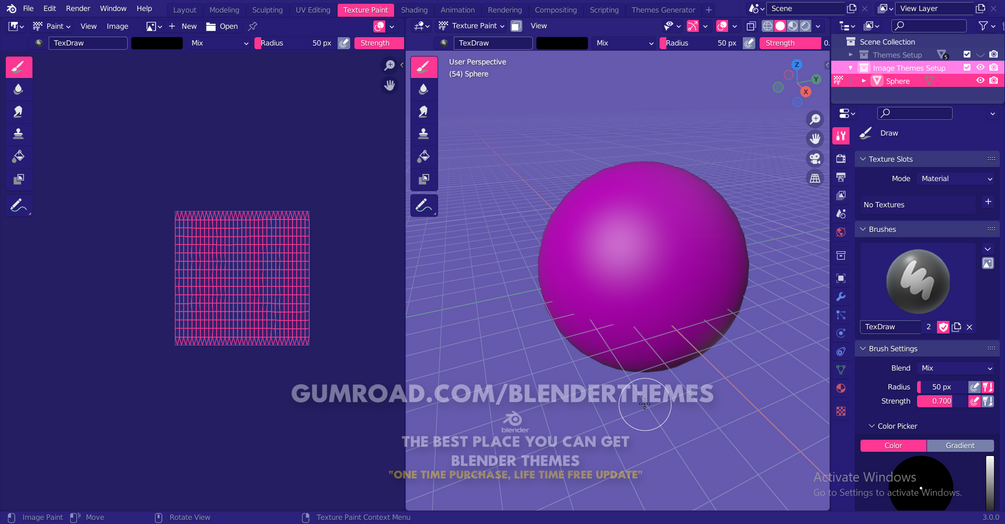The width and height of the screenshot is (1005, 524).
Task: Switch to the UV Editing workspace tab
Action: pyautogui.click(x=313, y=10)
